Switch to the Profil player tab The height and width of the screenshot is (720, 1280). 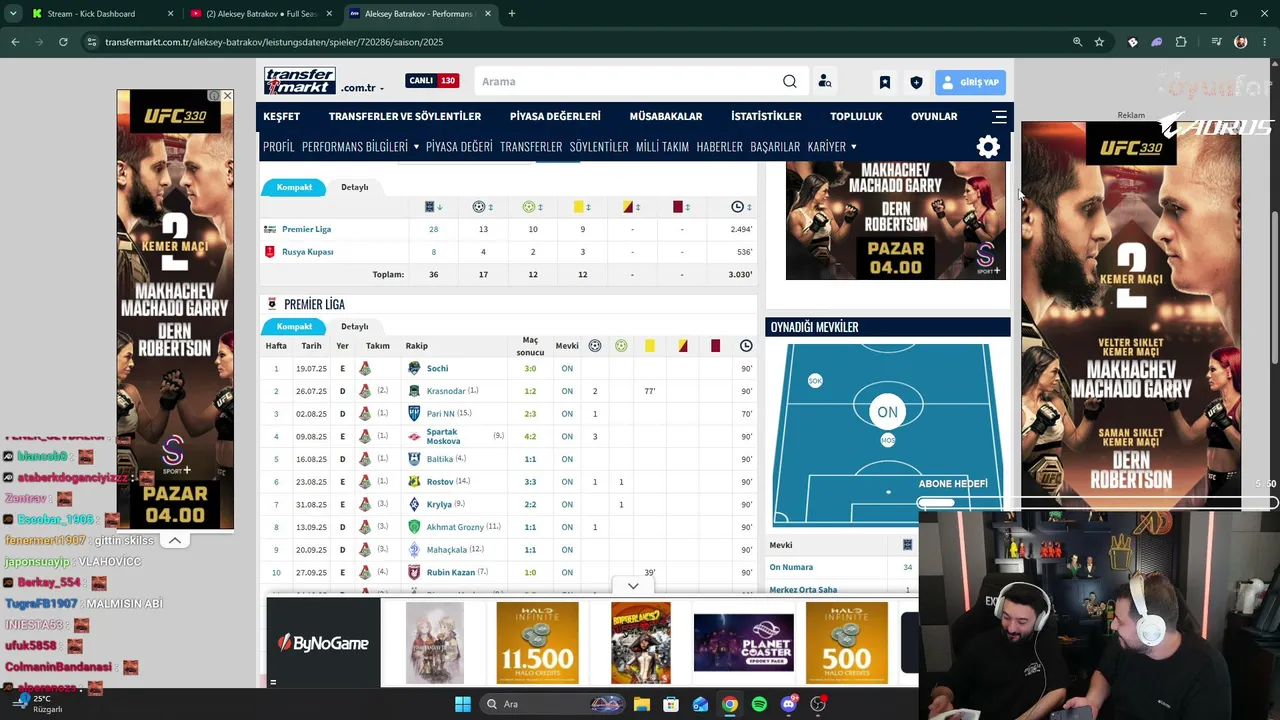[278, 147]
